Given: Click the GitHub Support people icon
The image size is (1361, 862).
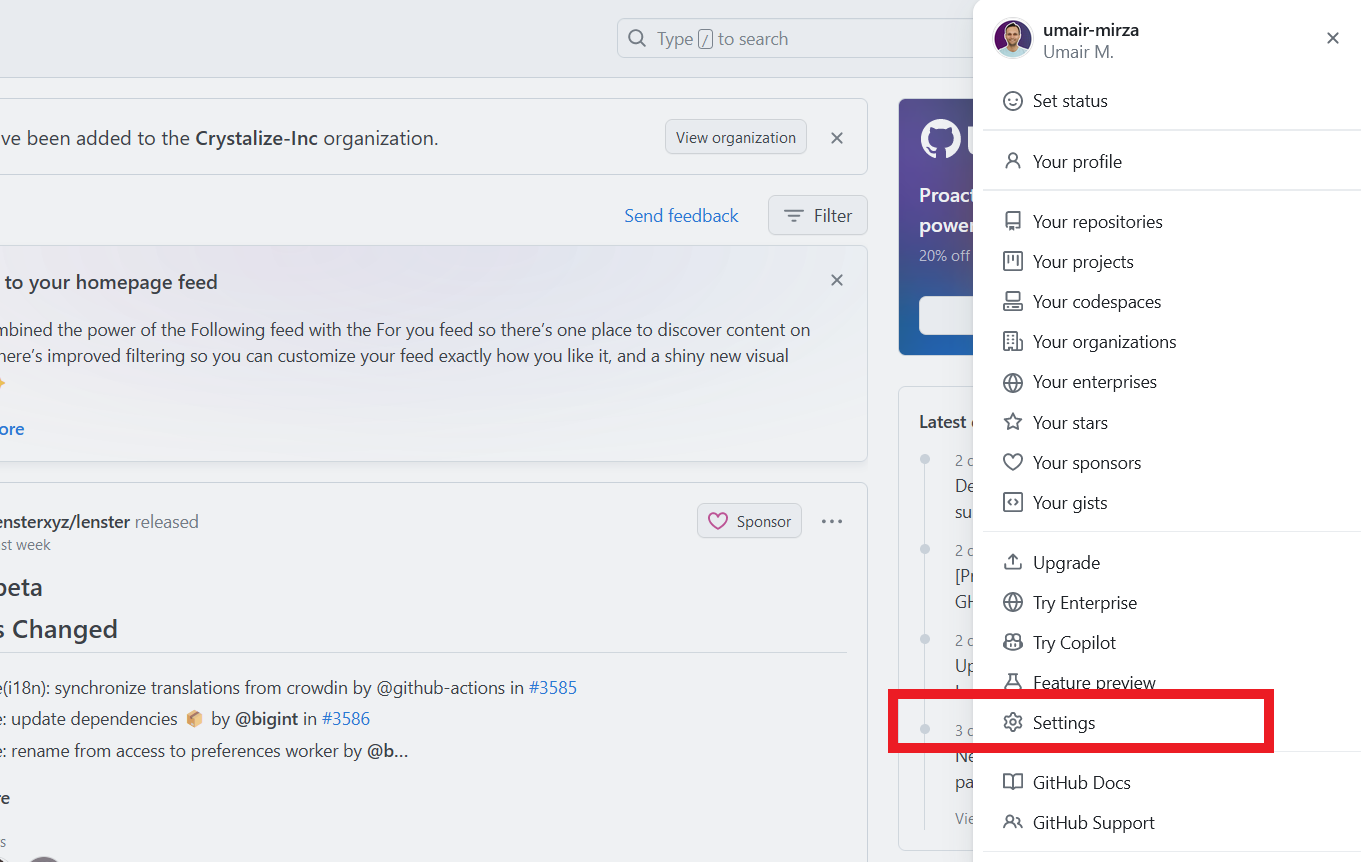Looking at the screenshot, I should tap(1013, 823).
